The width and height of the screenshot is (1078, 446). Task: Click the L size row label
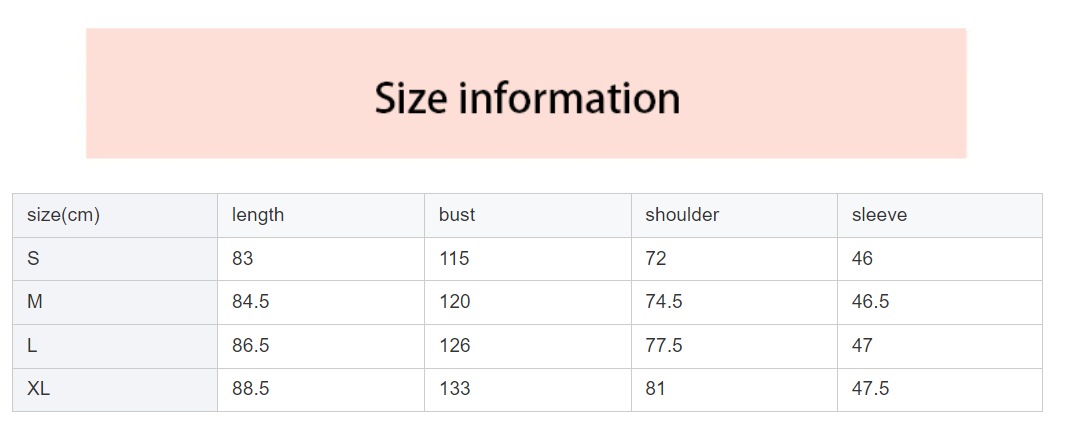tap(32, 346)
